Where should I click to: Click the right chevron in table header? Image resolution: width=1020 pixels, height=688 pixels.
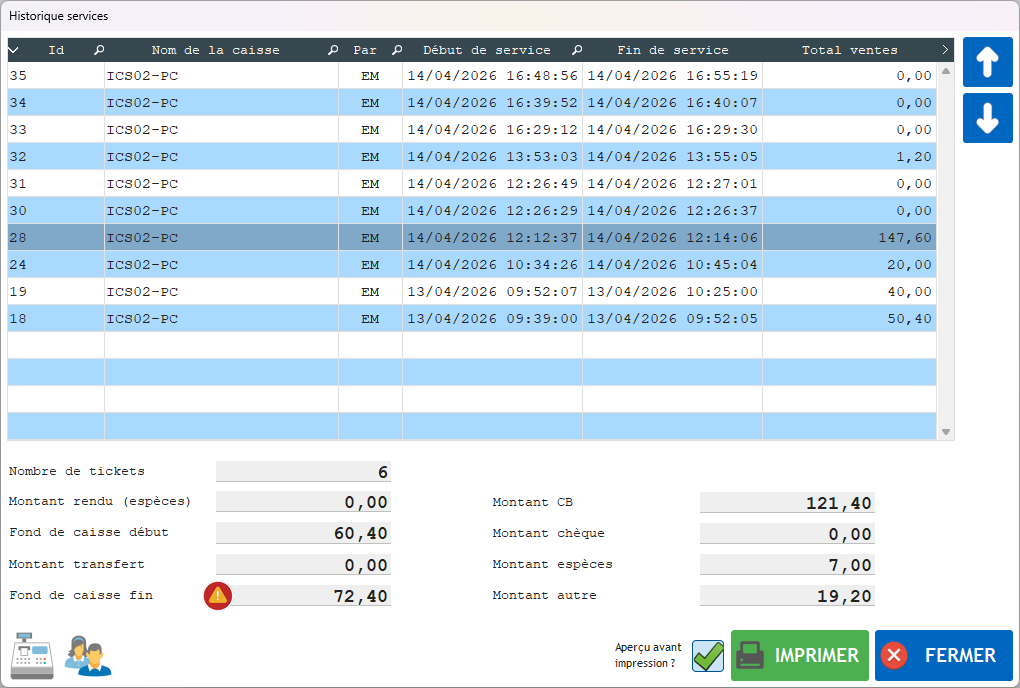pyautogui.click(x=945, y=50)
